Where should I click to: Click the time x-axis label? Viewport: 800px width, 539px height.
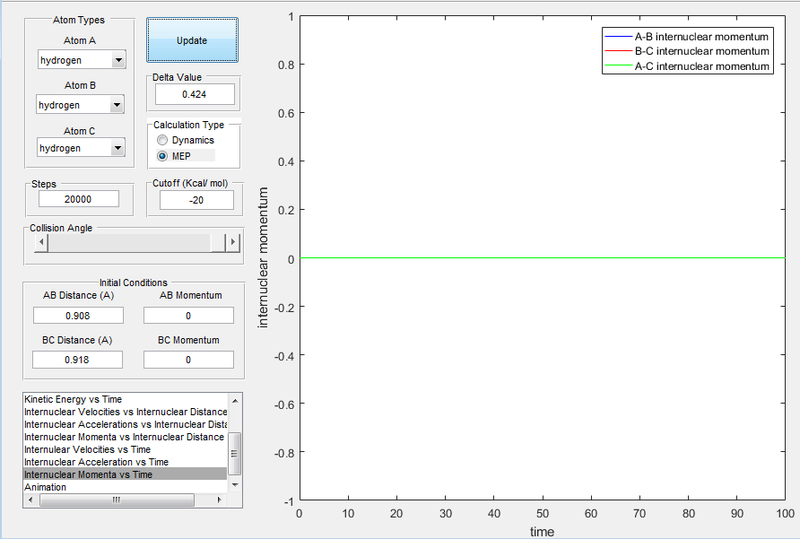(542, 531)
